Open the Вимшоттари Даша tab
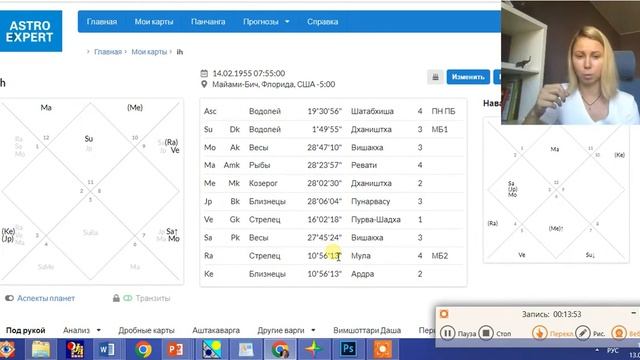 pos(367,330)
